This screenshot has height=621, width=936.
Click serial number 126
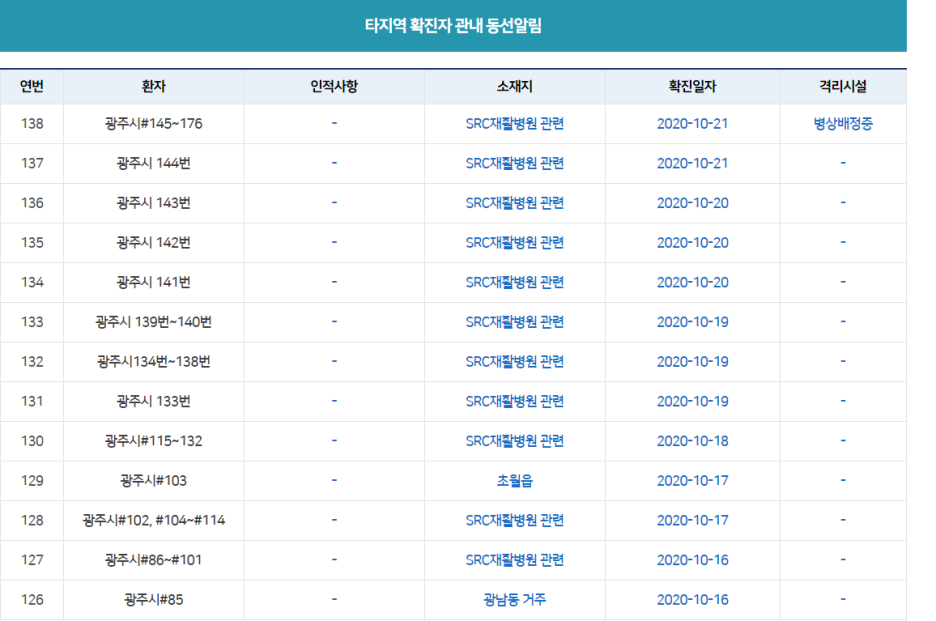[x=32, y=600]
